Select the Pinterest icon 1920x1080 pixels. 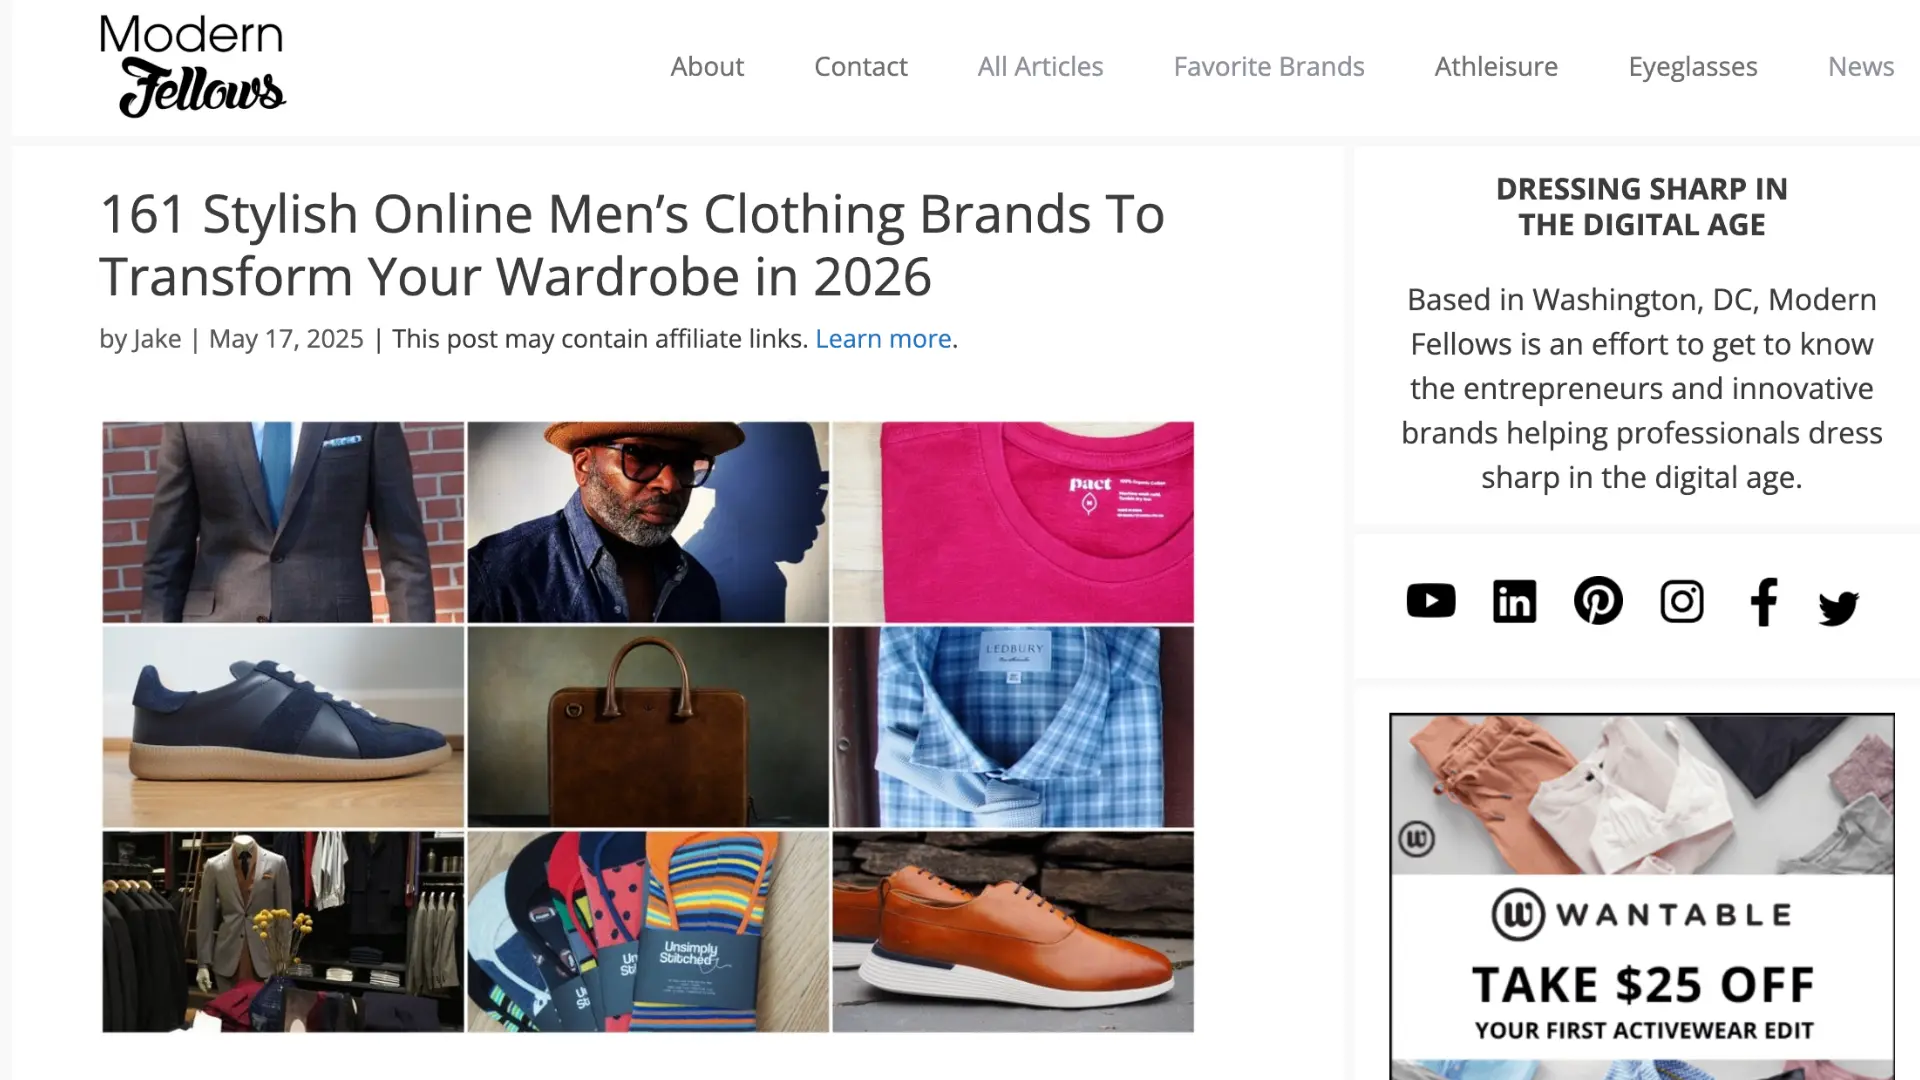click(x=1598, y=600)
